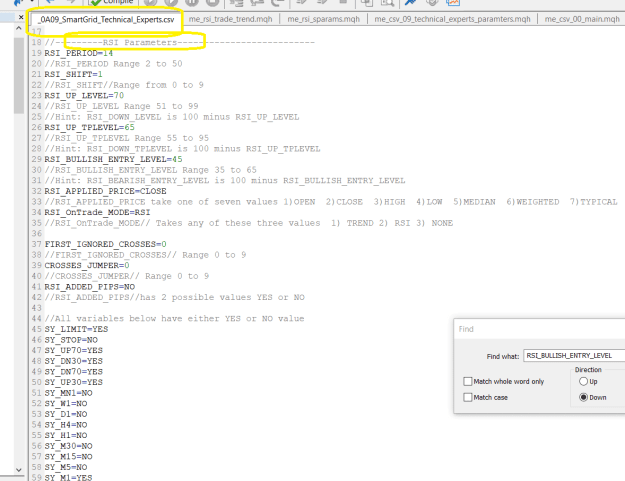The height and width of the screenshot is (481, 625).
Task: Click the SY_W1=NO line
Action: 66,404
